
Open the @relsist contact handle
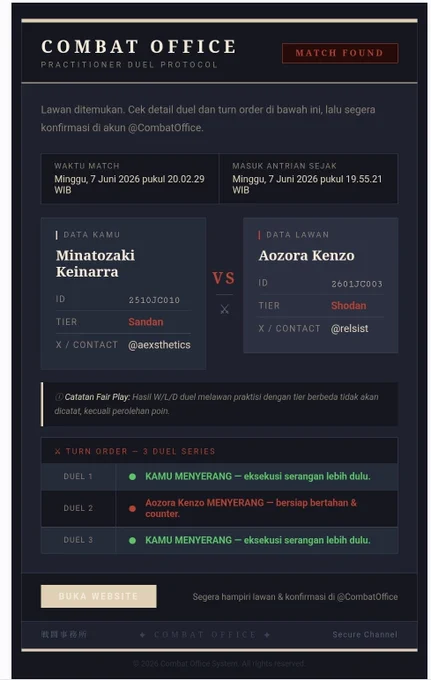coord(349,328)
